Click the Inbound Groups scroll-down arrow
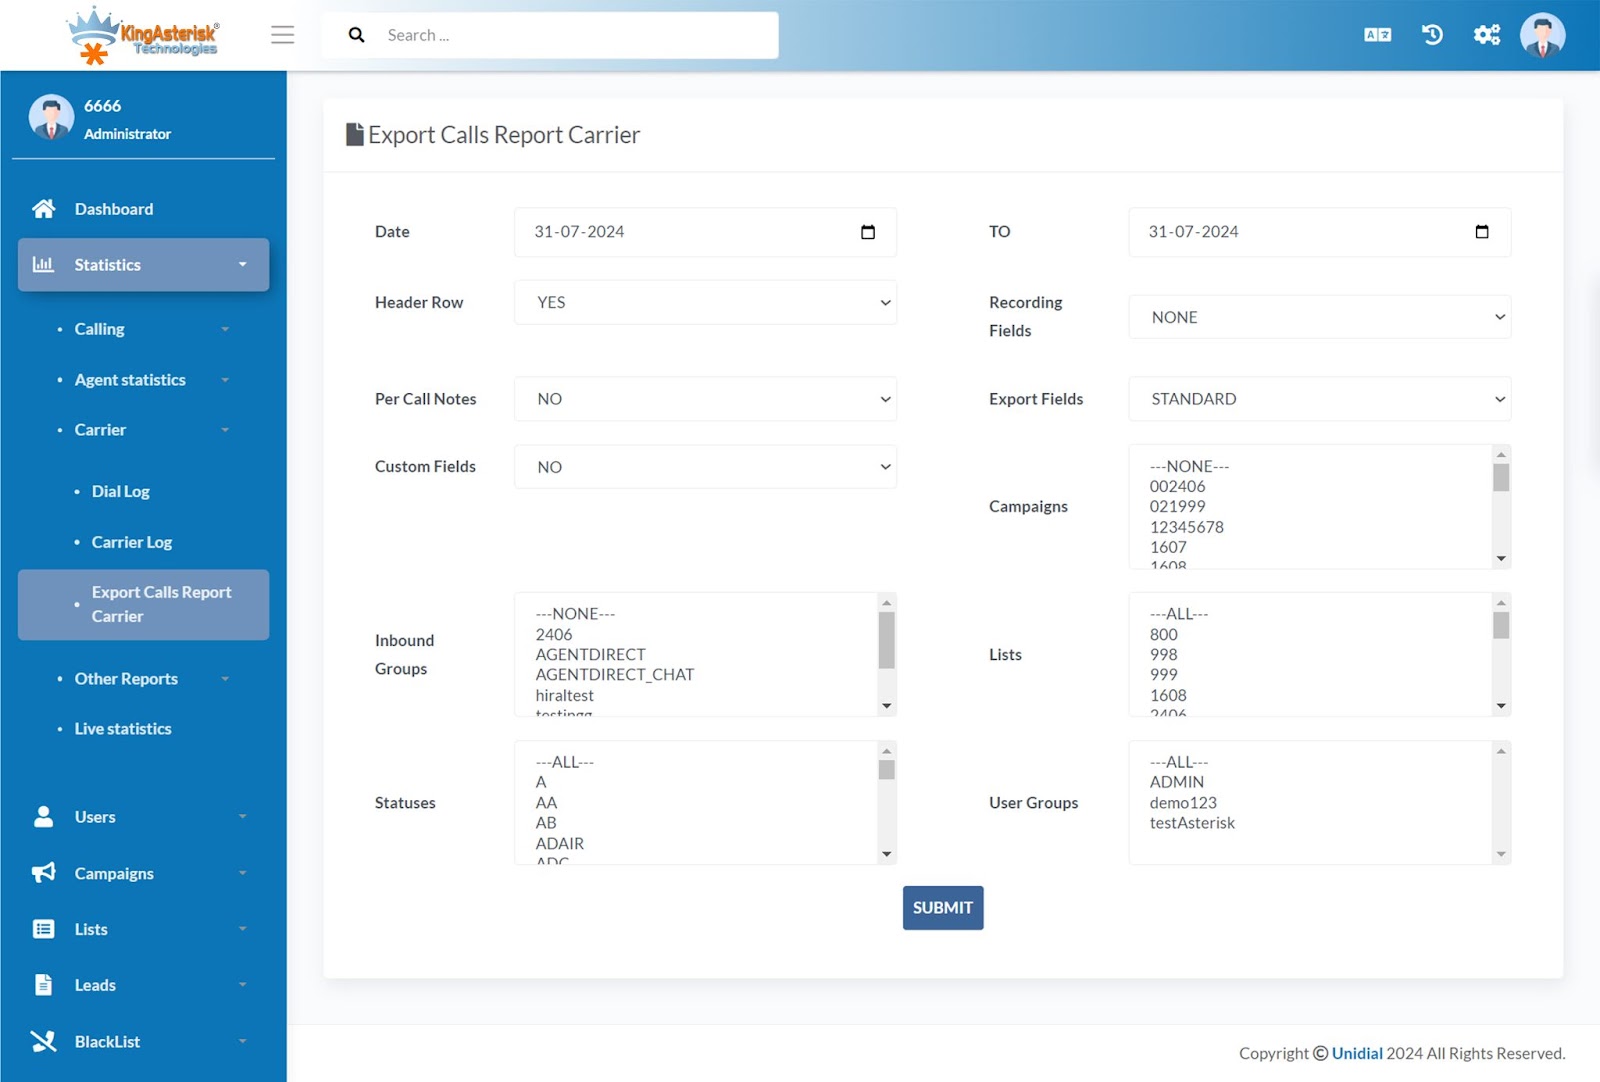Viewport: 1600px width, 1082px height. tap(886, 706)
